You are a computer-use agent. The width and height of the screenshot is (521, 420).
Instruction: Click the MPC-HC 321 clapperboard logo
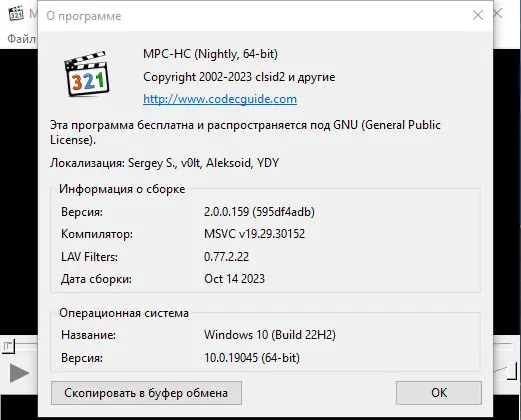pyautogui.click(x=87, y=74)
